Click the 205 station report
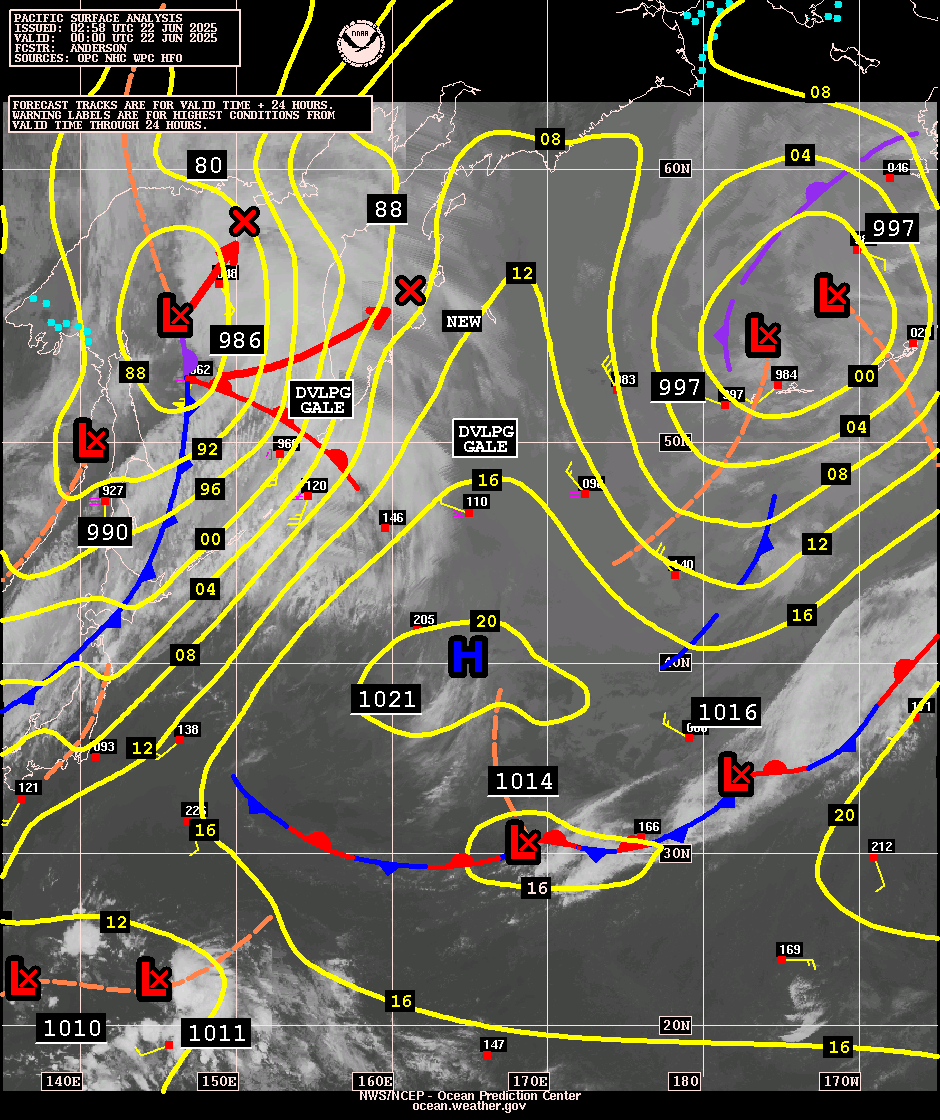The height and width of the screenshot is (1120, 940). click(x=424, y=619)
